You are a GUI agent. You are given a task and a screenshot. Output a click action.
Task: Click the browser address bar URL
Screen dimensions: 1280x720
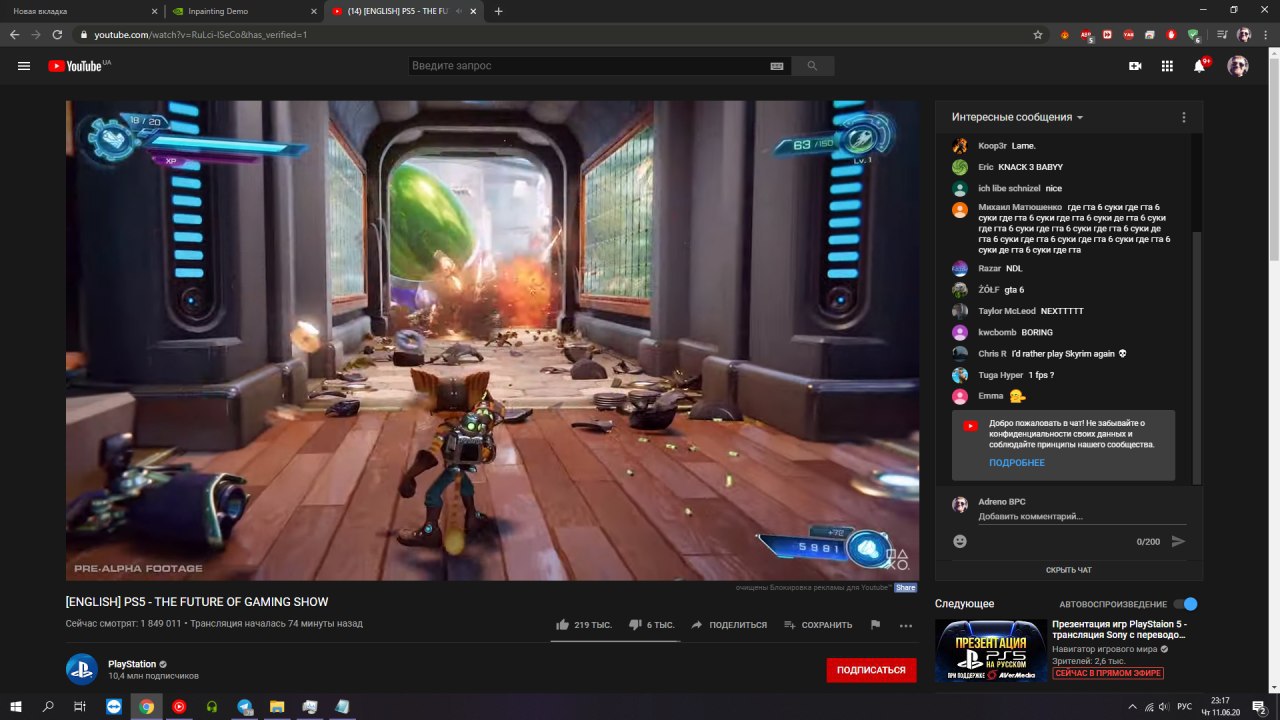(x=200, y=34)
